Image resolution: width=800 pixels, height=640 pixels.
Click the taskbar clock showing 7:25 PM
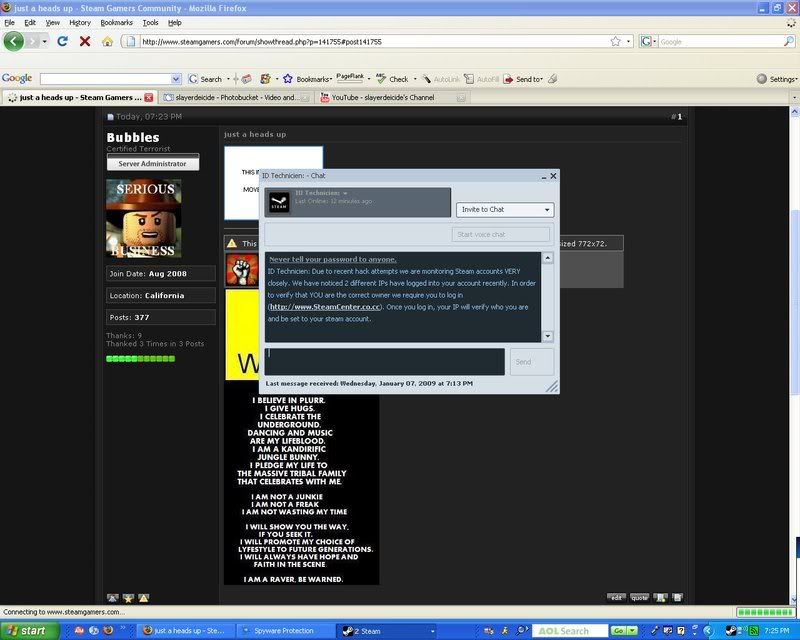tap(777, 631)
